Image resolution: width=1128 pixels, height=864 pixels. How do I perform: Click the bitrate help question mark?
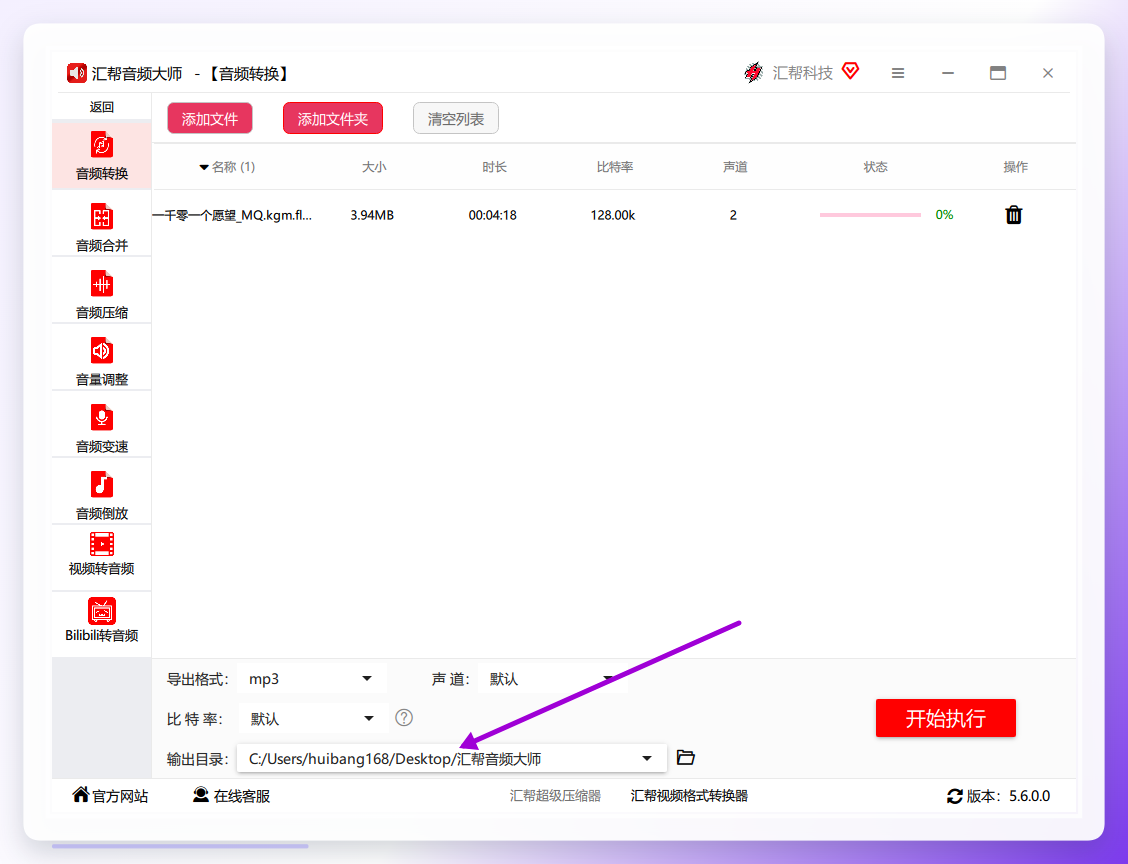point(404,717)
